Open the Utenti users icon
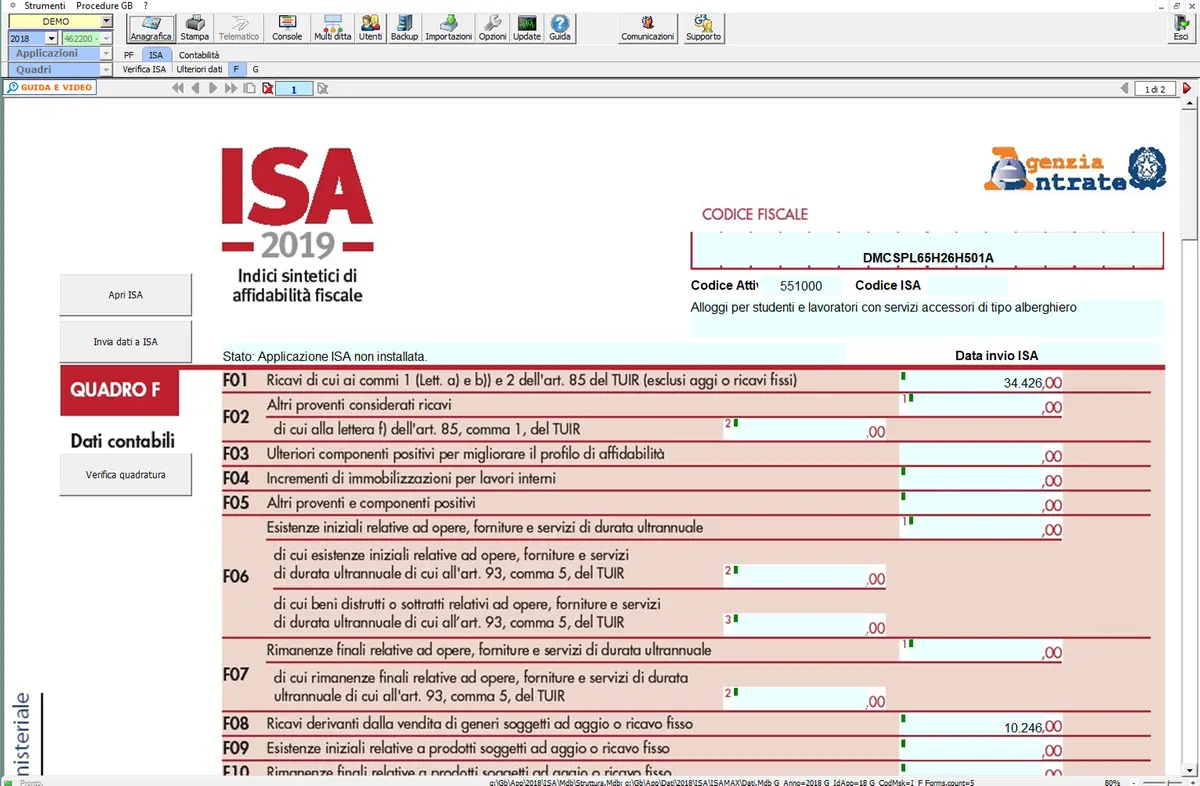 point(370,28)
